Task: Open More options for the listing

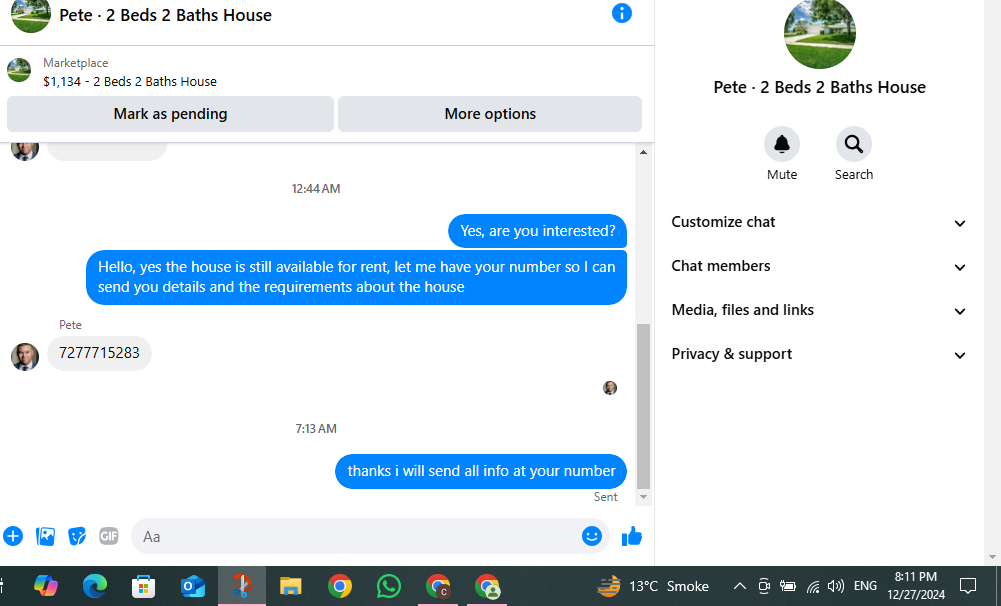Action: coord(490,114)
